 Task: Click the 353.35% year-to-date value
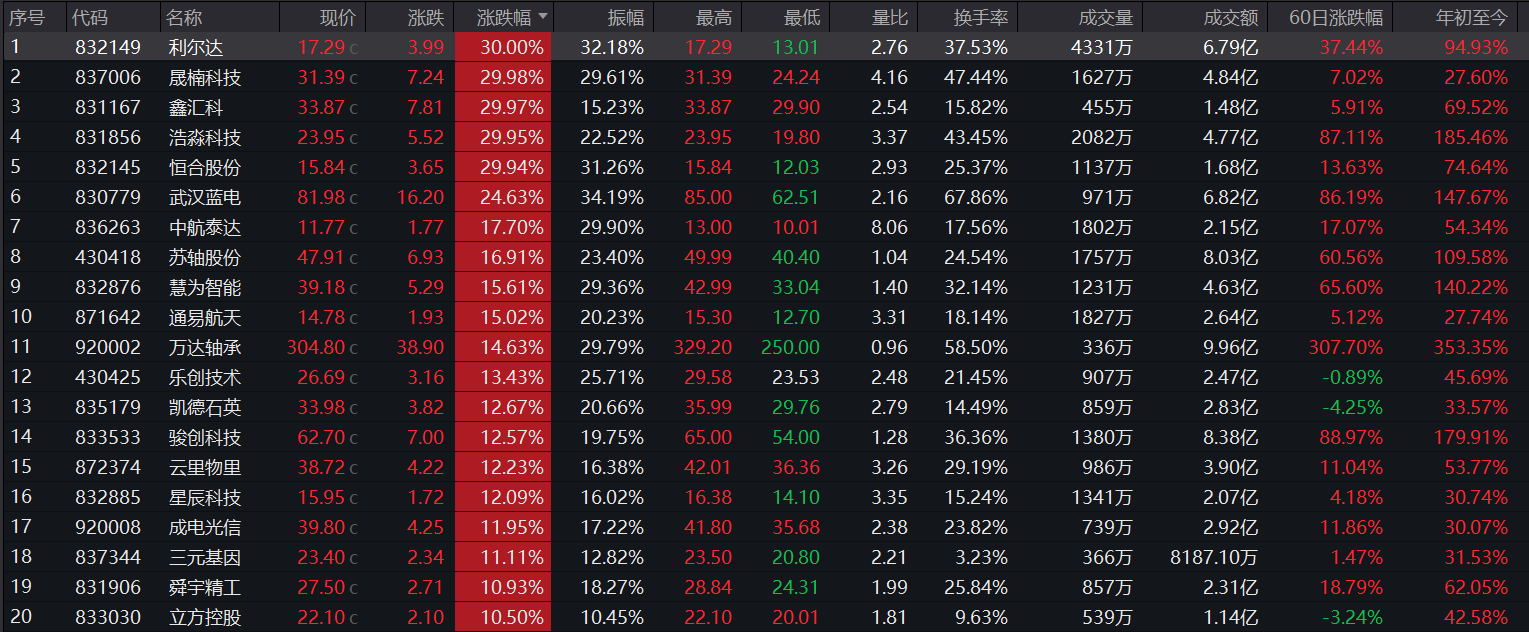[x=1472, y=347]
